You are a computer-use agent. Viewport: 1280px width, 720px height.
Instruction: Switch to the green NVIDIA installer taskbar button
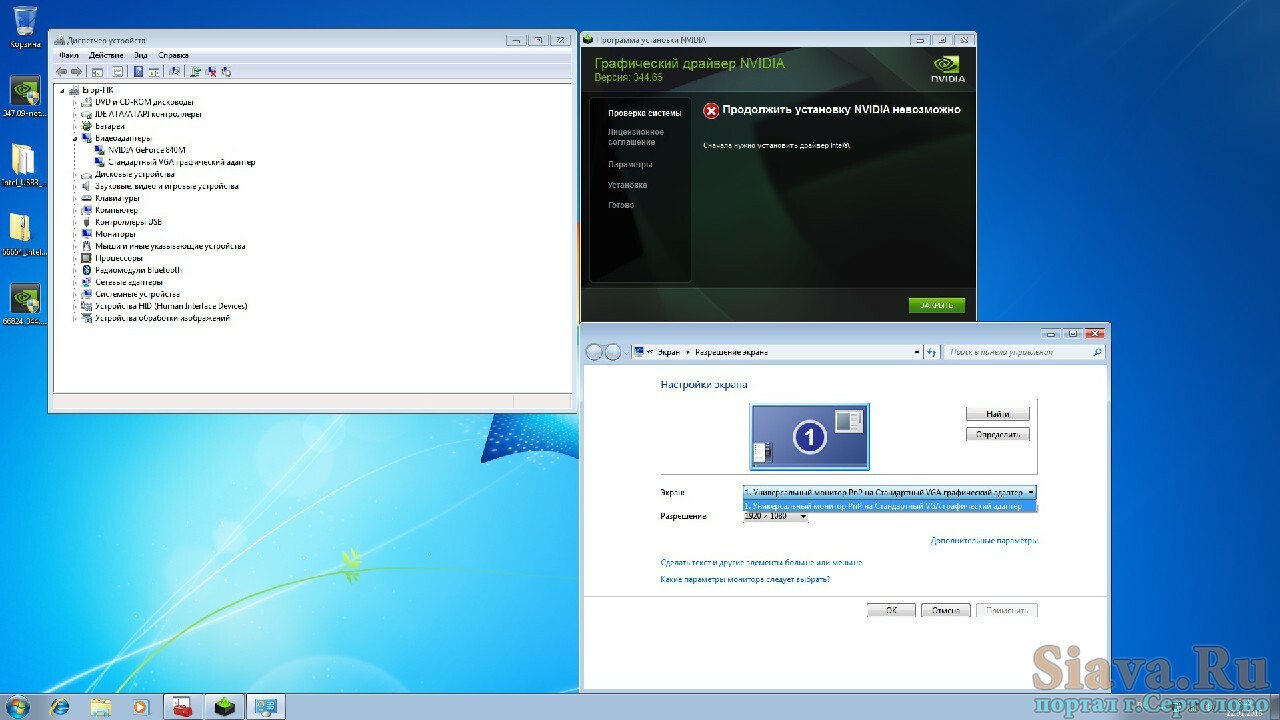pos(226,707)
